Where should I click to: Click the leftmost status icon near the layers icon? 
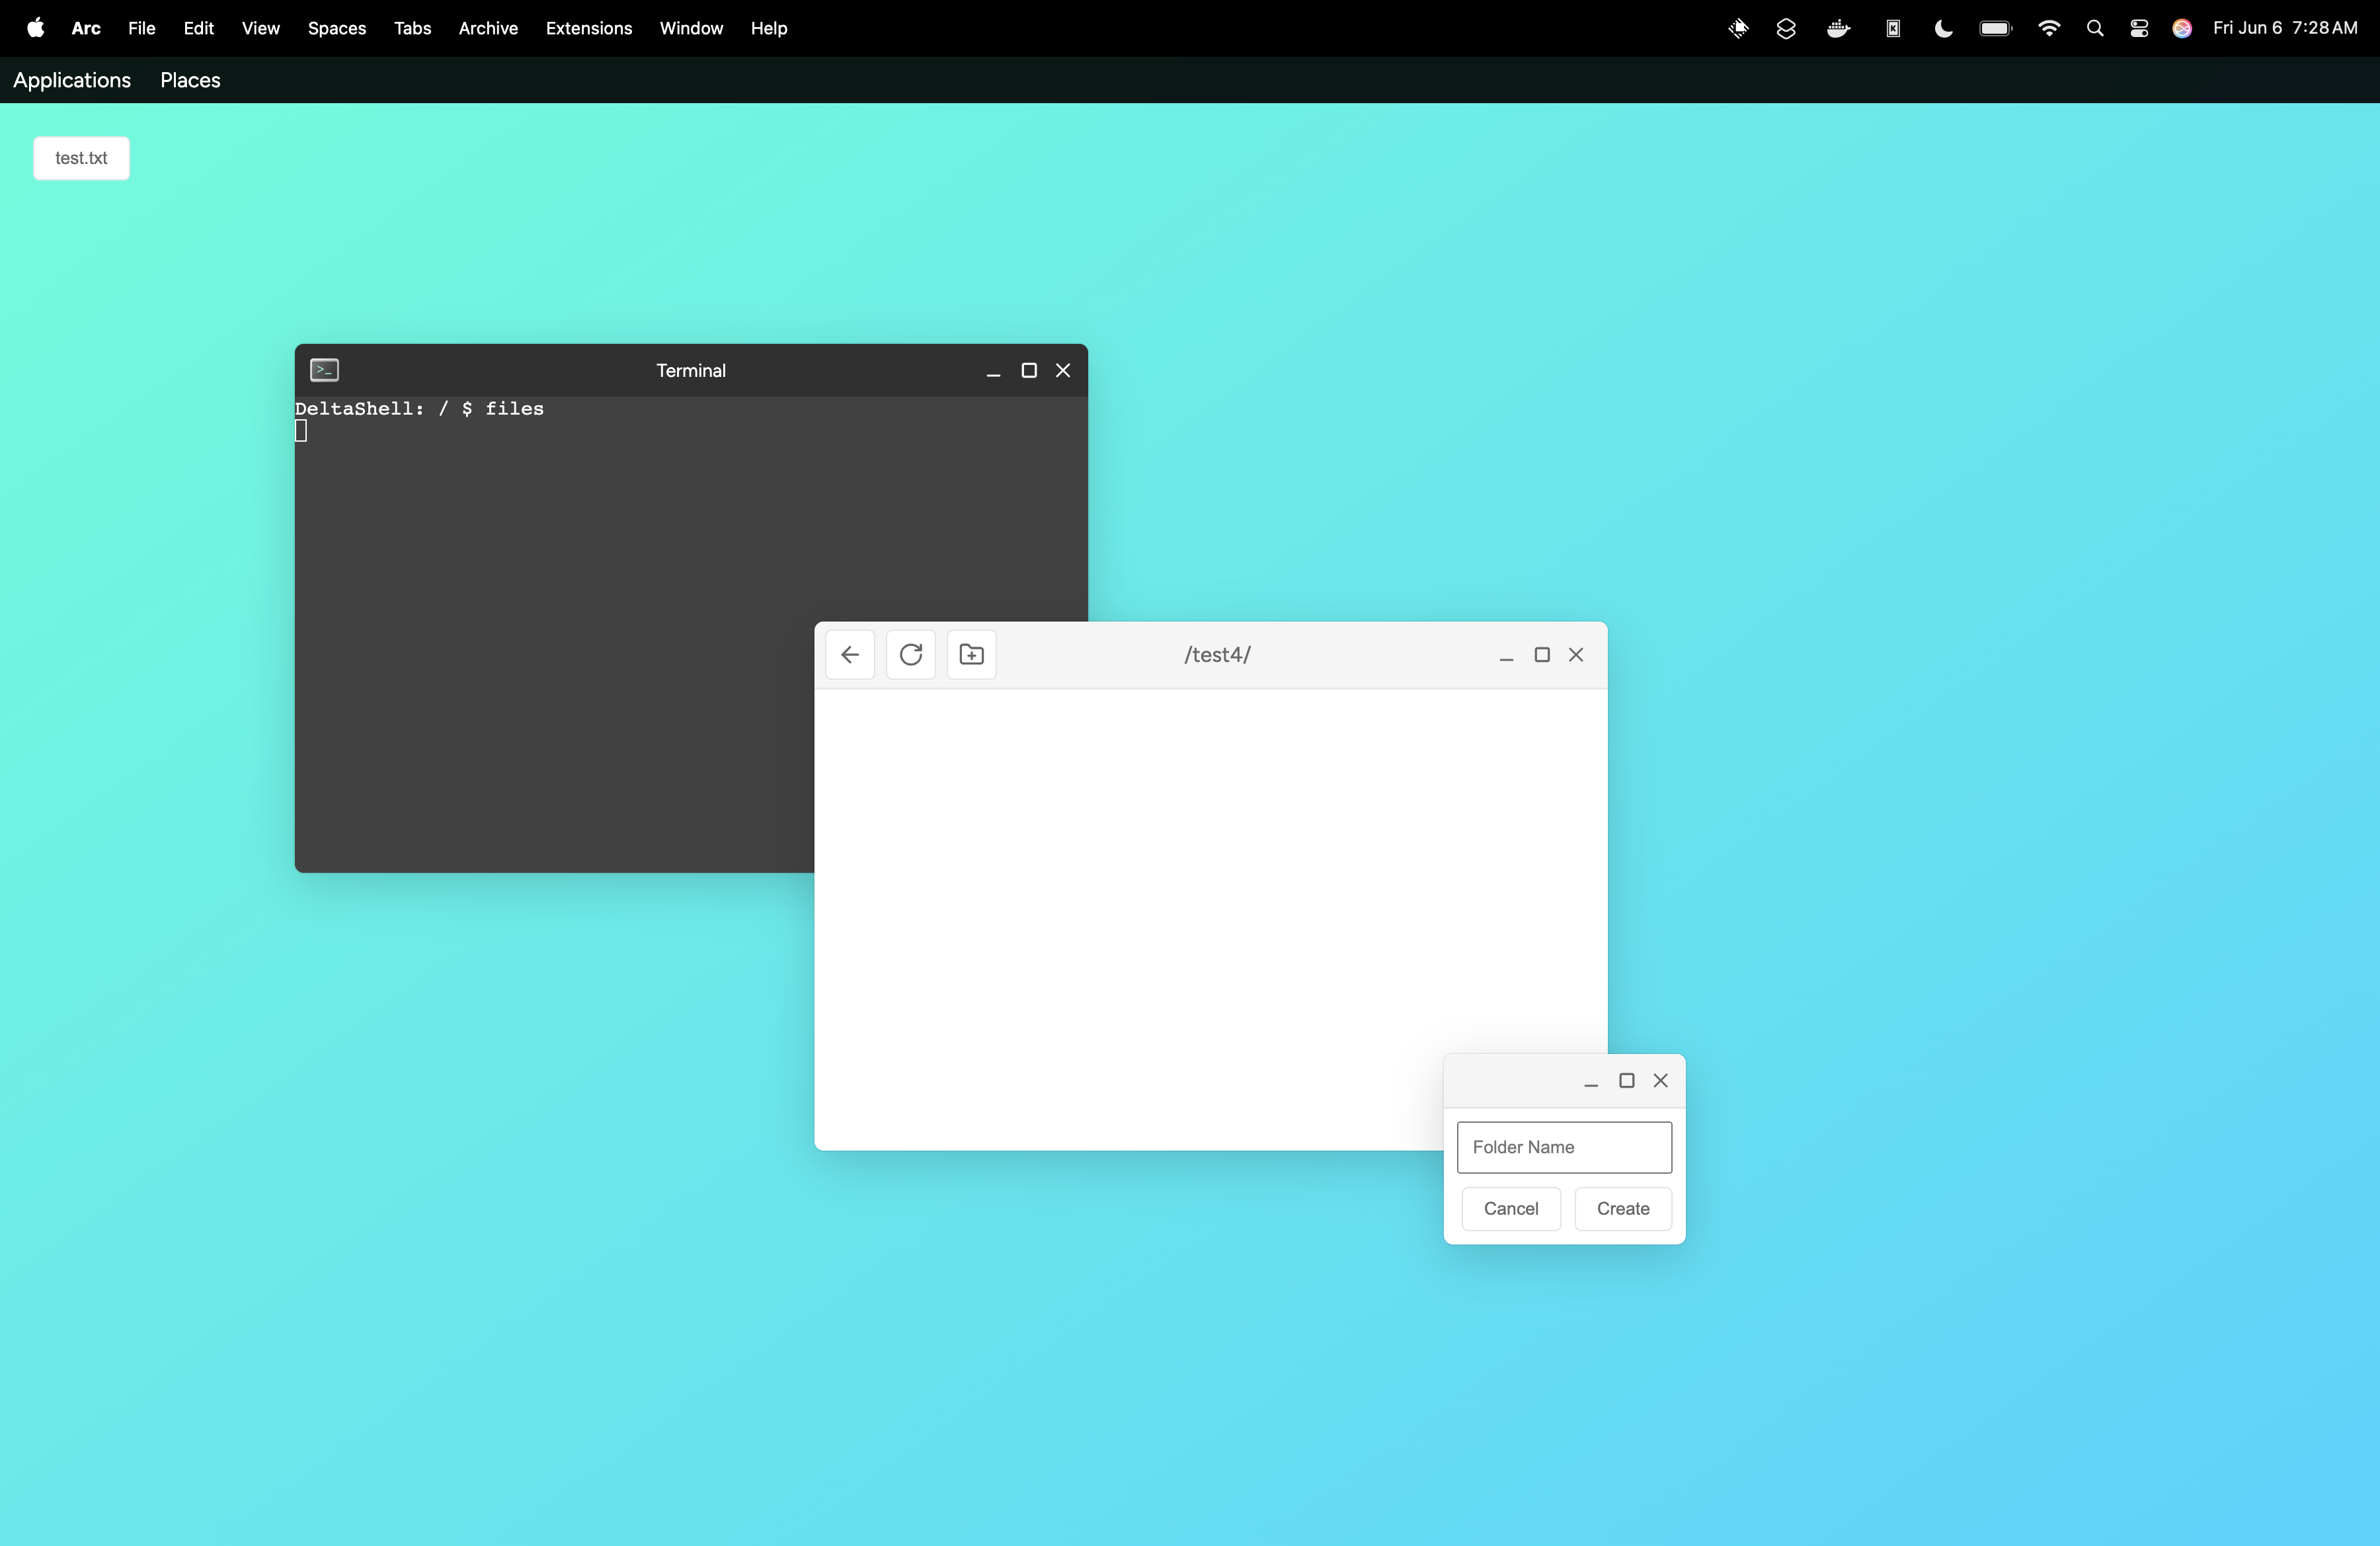tap(1739, 28)
